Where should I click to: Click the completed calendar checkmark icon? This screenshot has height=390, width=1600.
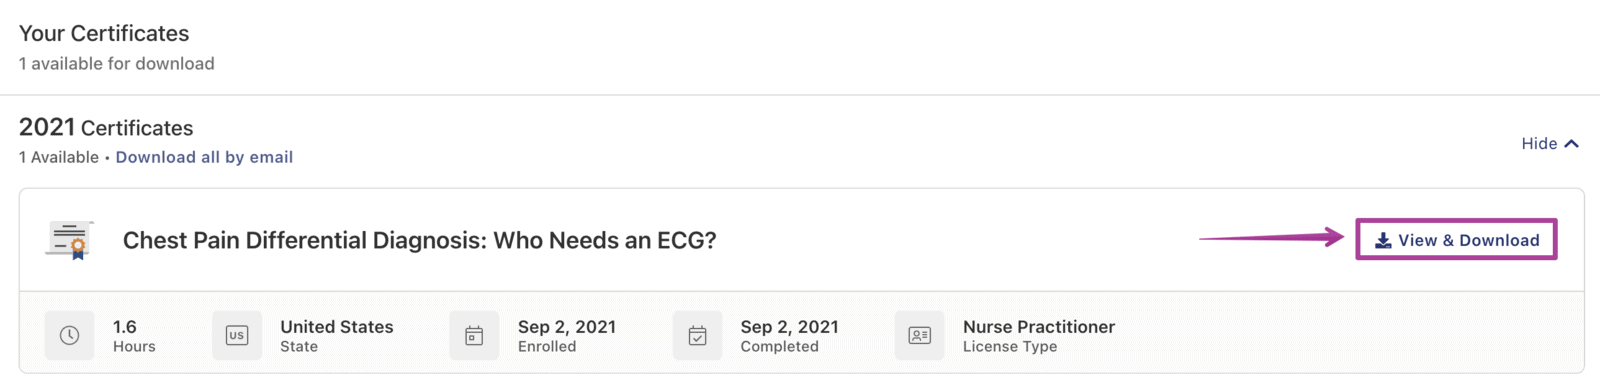(x=697, y=335)
